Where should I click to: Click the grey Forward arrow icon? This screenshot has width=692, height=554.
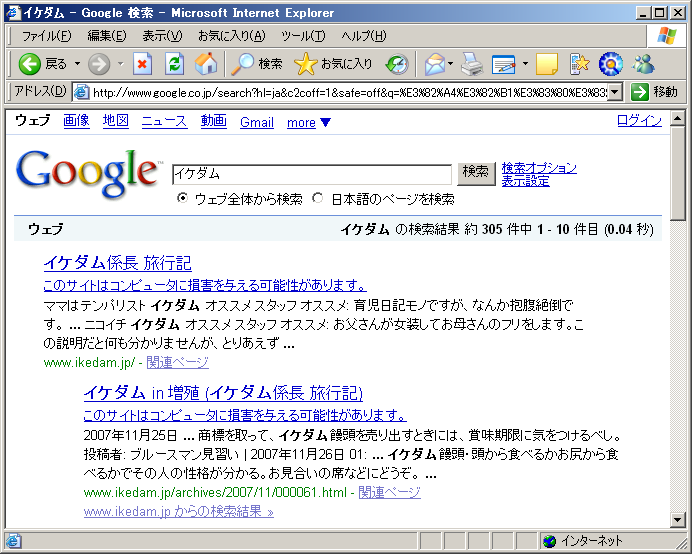pos(99,64)
